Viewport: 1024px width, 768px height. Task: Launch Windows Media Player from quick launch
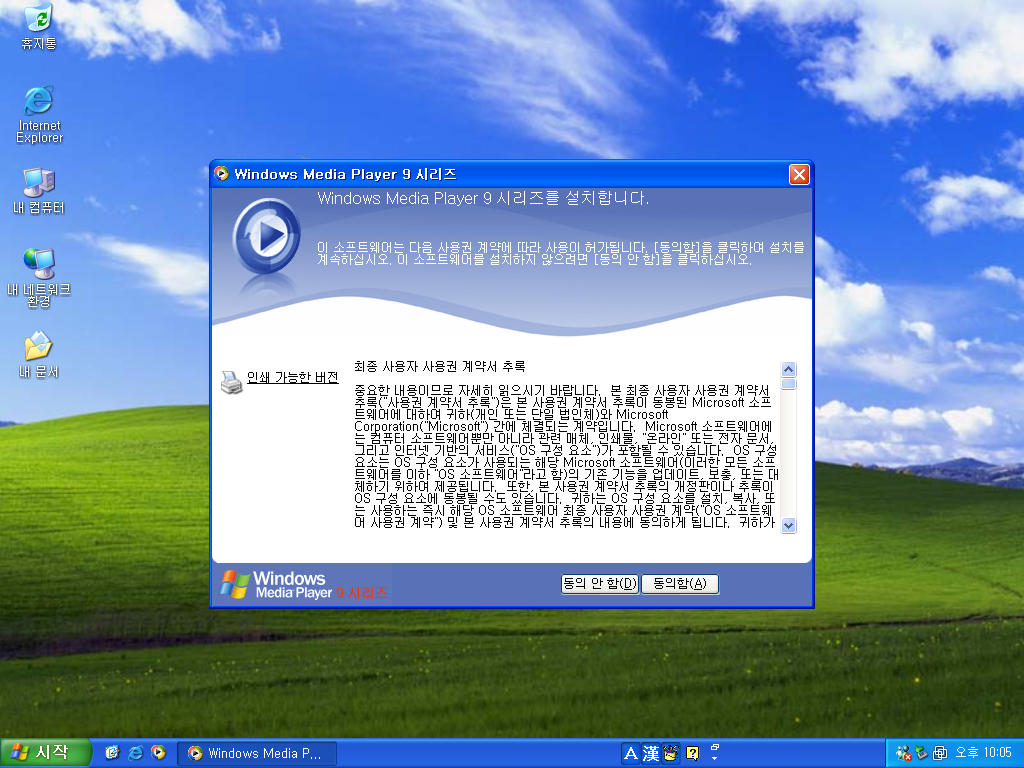(x=158, y=753)
